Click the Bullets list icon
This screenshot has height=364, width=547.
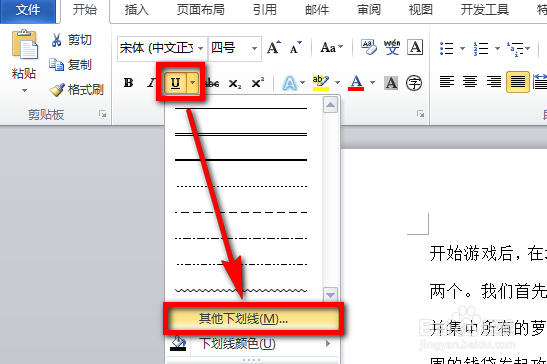tap(447, 48)
